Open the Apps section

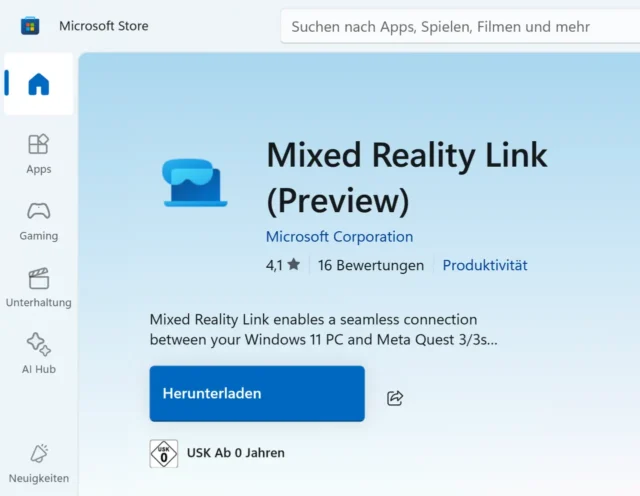[x=38, y=153]
